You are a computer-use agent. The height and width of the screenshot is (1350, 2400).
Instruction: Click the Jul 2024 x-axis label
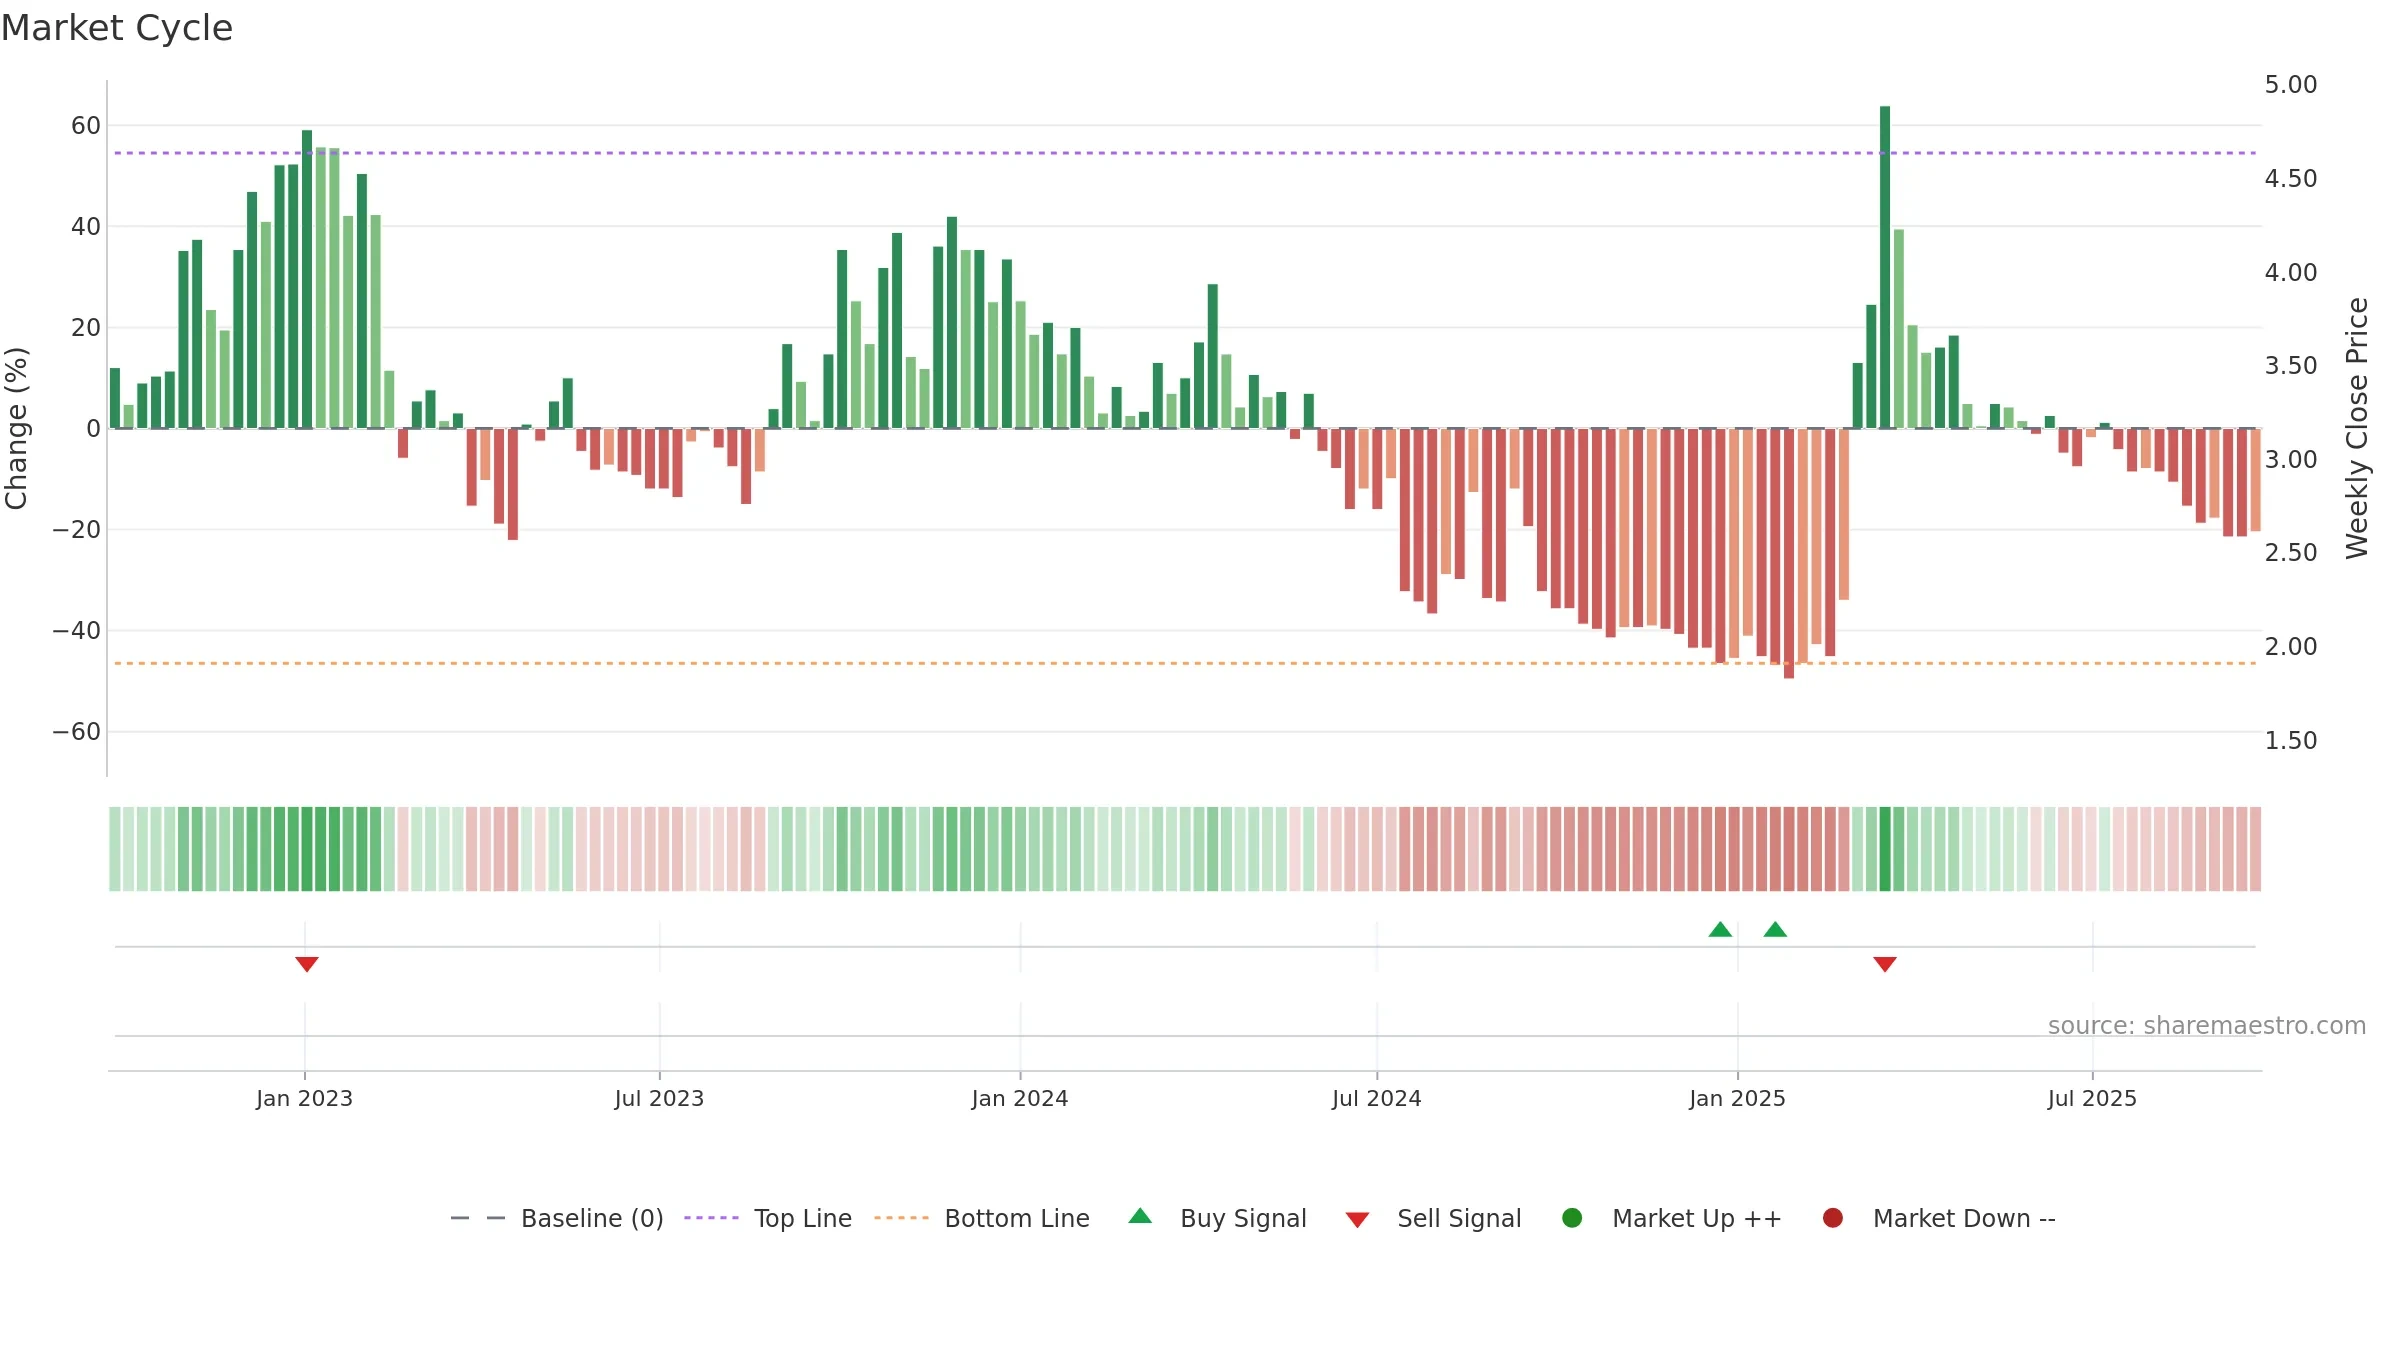pyautogui.click(x=1376, y=1098)
